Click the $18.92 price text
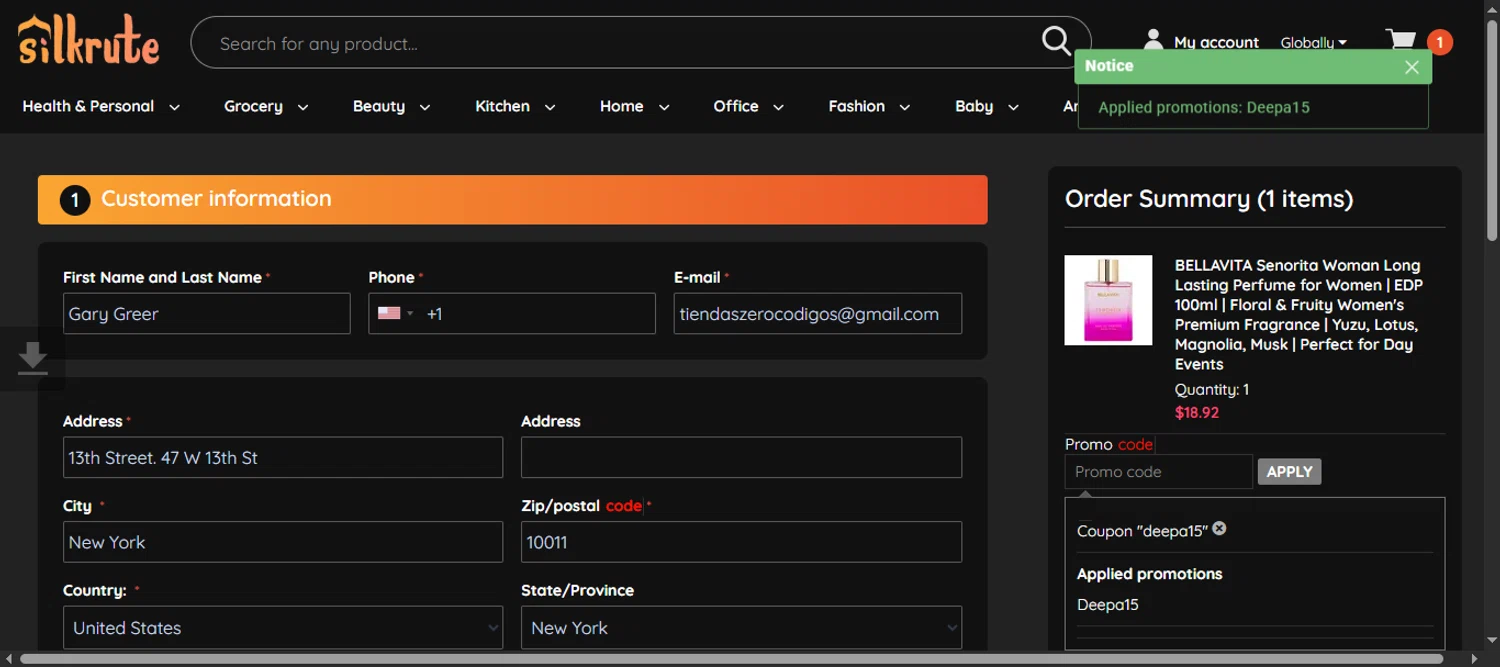The width and height of the screenshot is (1500, 667). tap(1197, 412)
